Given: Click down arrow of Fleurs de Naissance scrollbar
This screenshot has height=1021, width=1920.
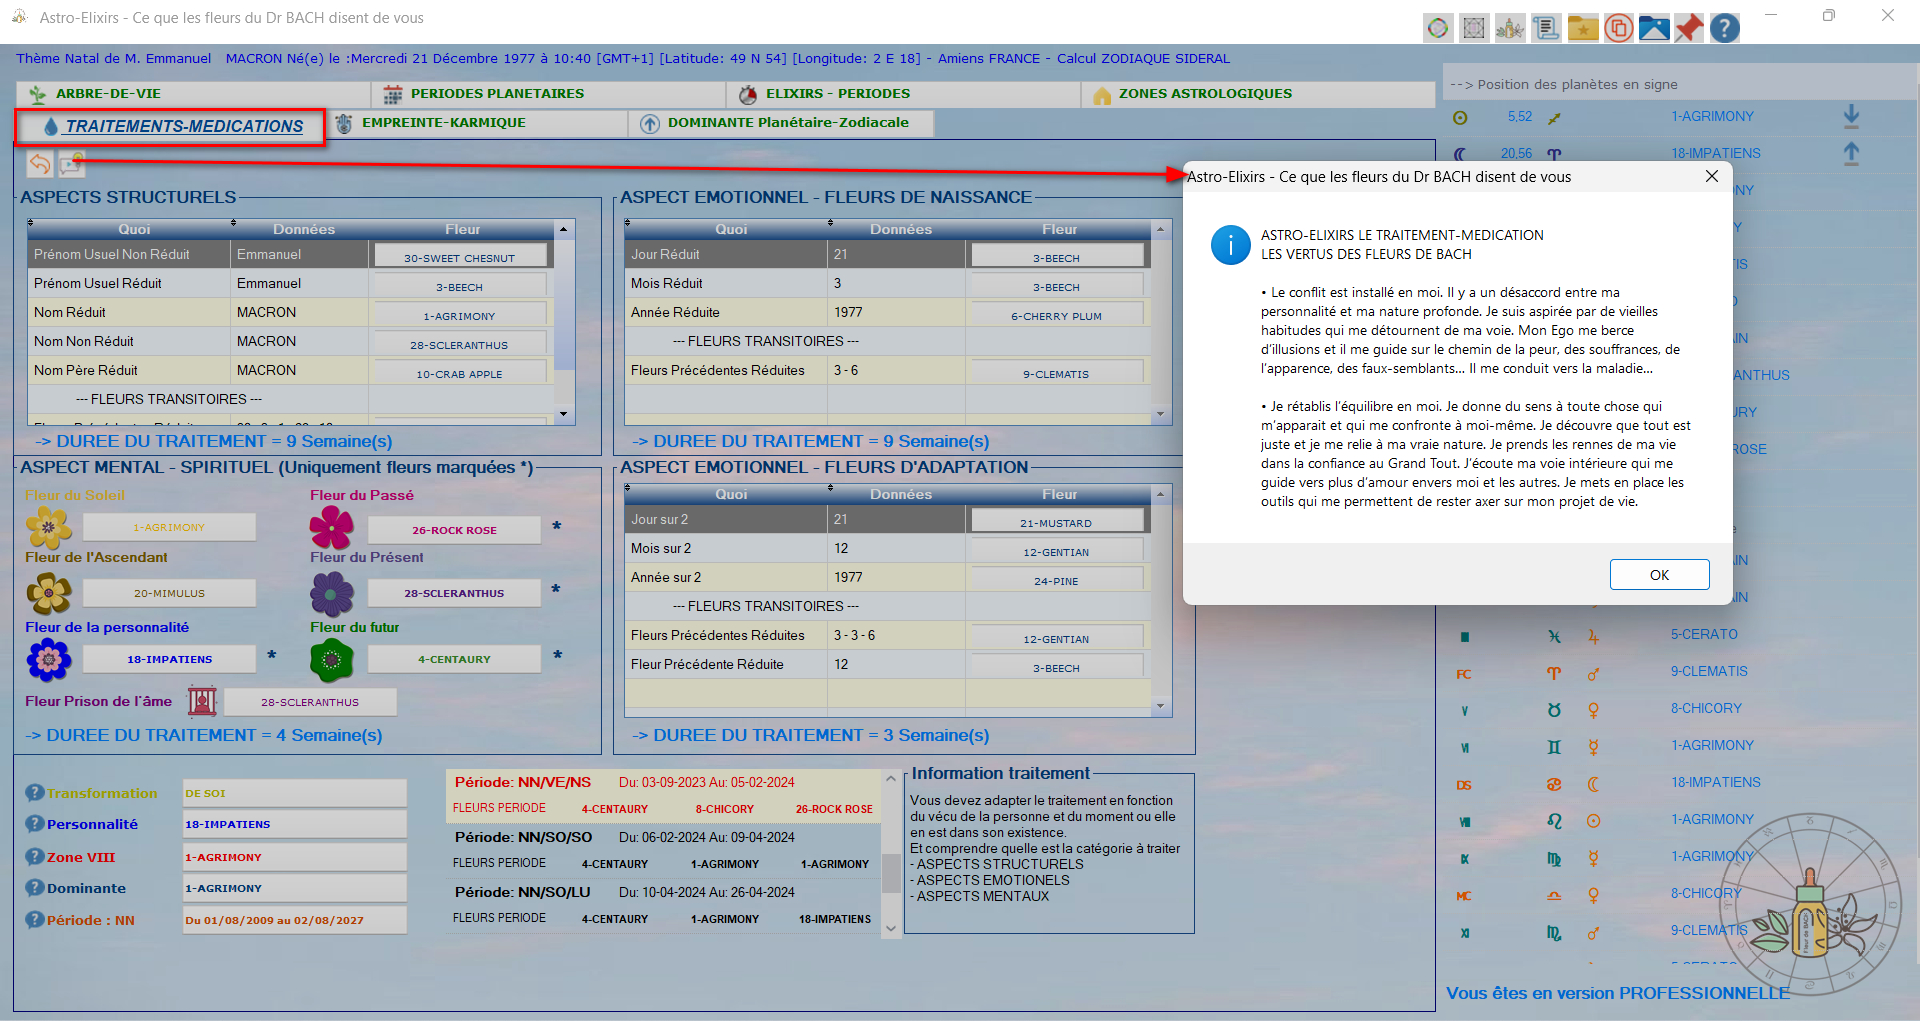Looking at the screenshot, I should 1161,414.
